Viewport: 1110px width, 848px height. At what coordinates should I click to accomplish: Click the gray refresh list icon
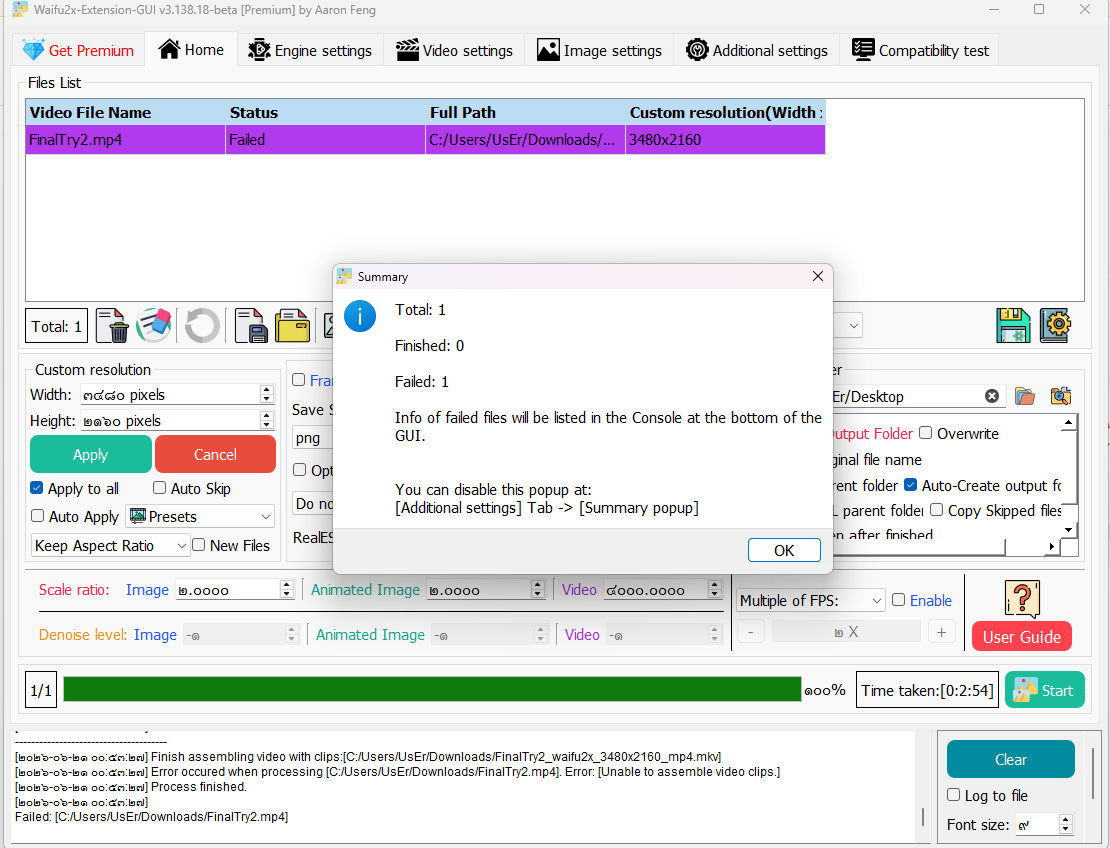(x=202, y=326)
